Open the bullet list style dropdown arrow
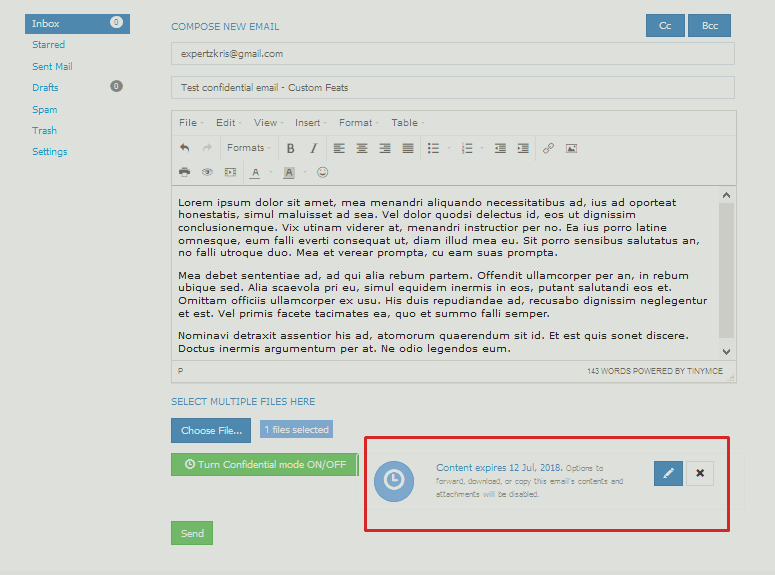The image size is (775, 575). (x=448, y=148)
